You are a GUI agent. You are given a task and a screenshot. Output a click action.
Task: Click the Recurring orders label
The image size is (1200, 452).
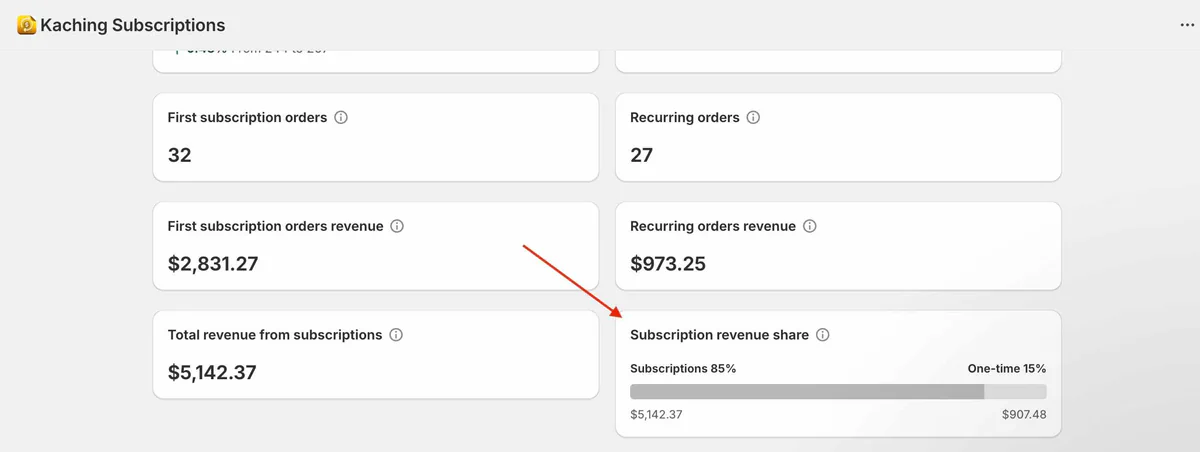685,117
